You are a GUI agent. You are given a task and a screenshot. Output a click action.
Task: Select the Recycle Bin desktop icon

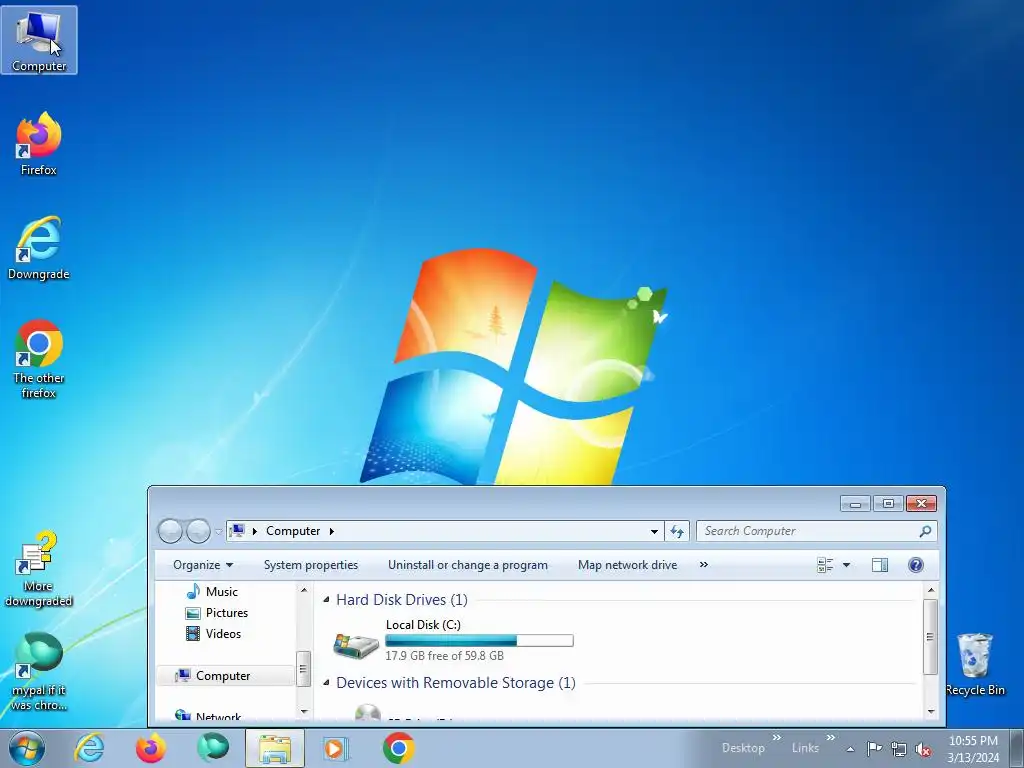pos(975,665)
